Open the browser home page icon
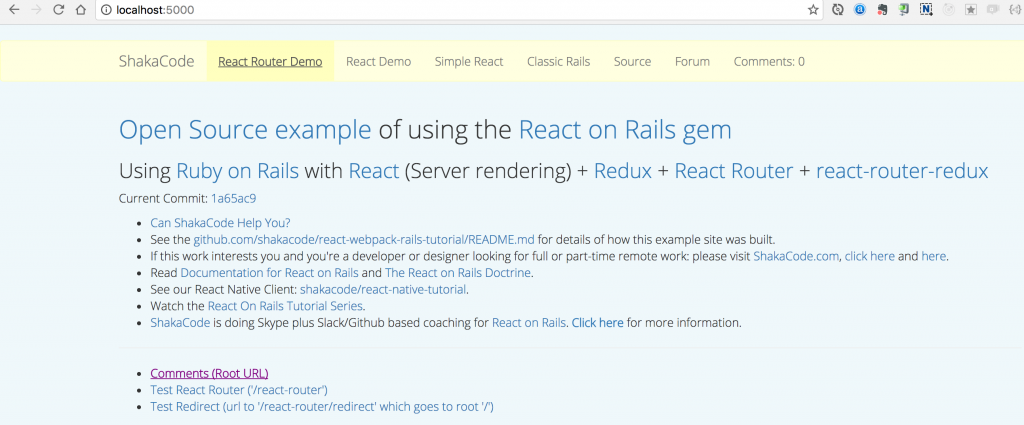Screen dimensions: 1024x425 (80, 10)
